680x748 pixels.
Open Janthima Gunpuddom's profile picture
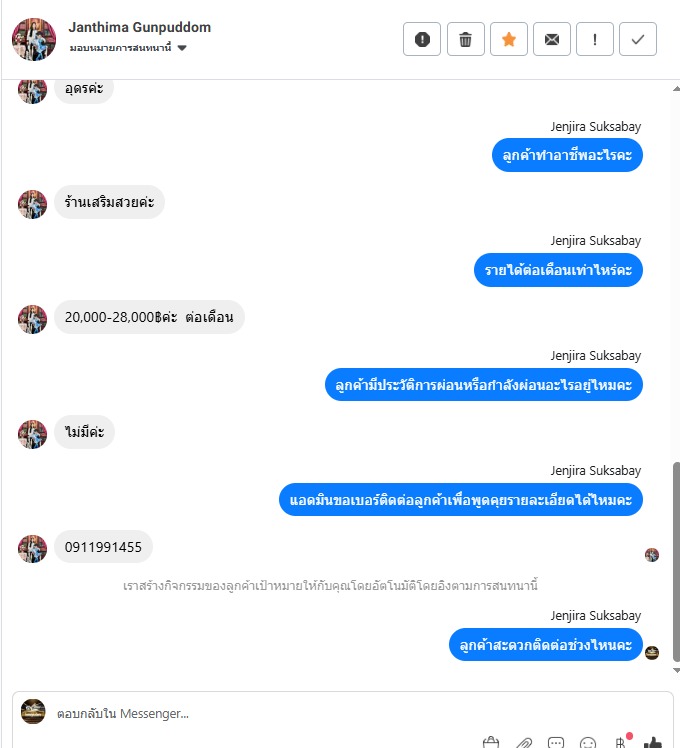point(34,40)
